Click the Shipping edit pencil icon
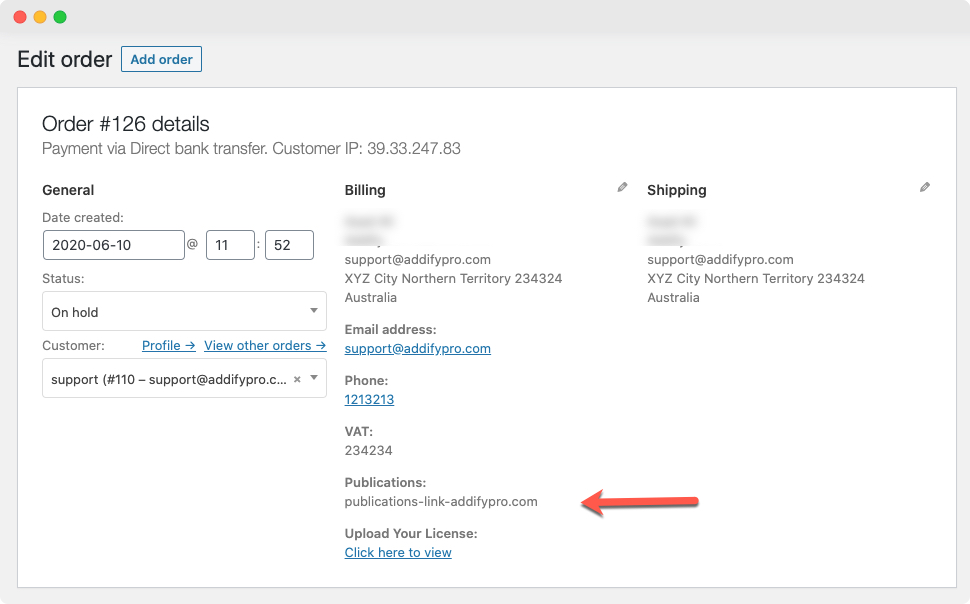Screen dimensions: 970x604 (x=925, y=187)
